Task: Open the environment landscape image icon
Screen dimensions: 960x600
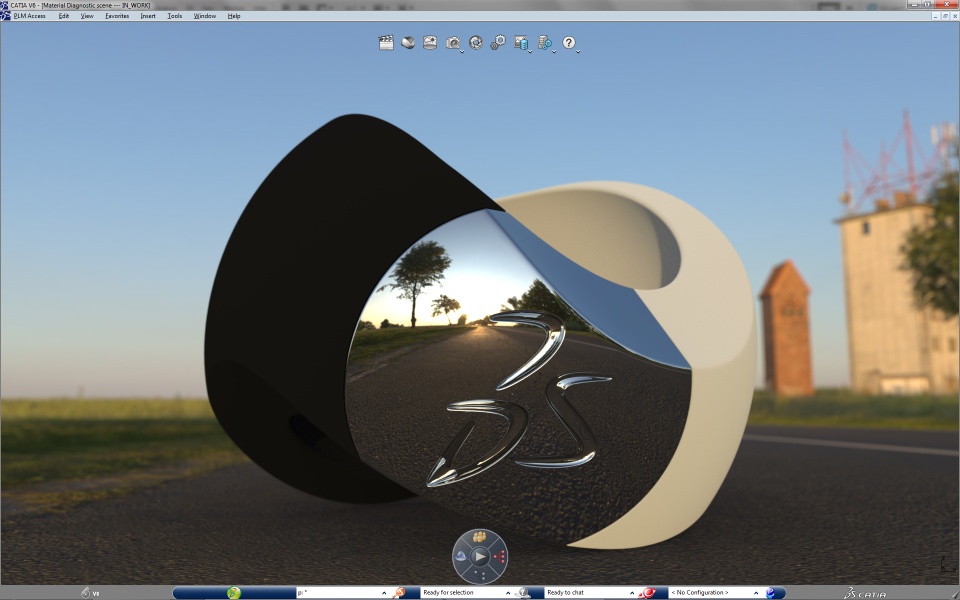Action: pyautogui.click(x=430, y=42)
